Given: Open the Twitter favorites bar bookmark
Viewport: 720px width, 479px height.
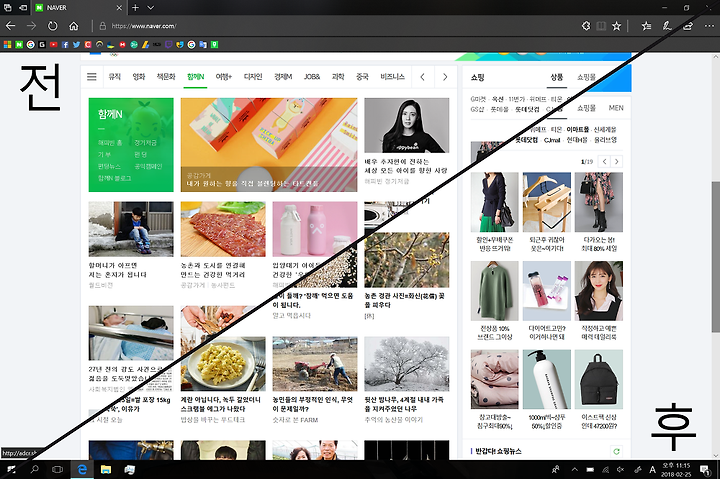Looking at the screenshot, I should [x=76, y=45].
